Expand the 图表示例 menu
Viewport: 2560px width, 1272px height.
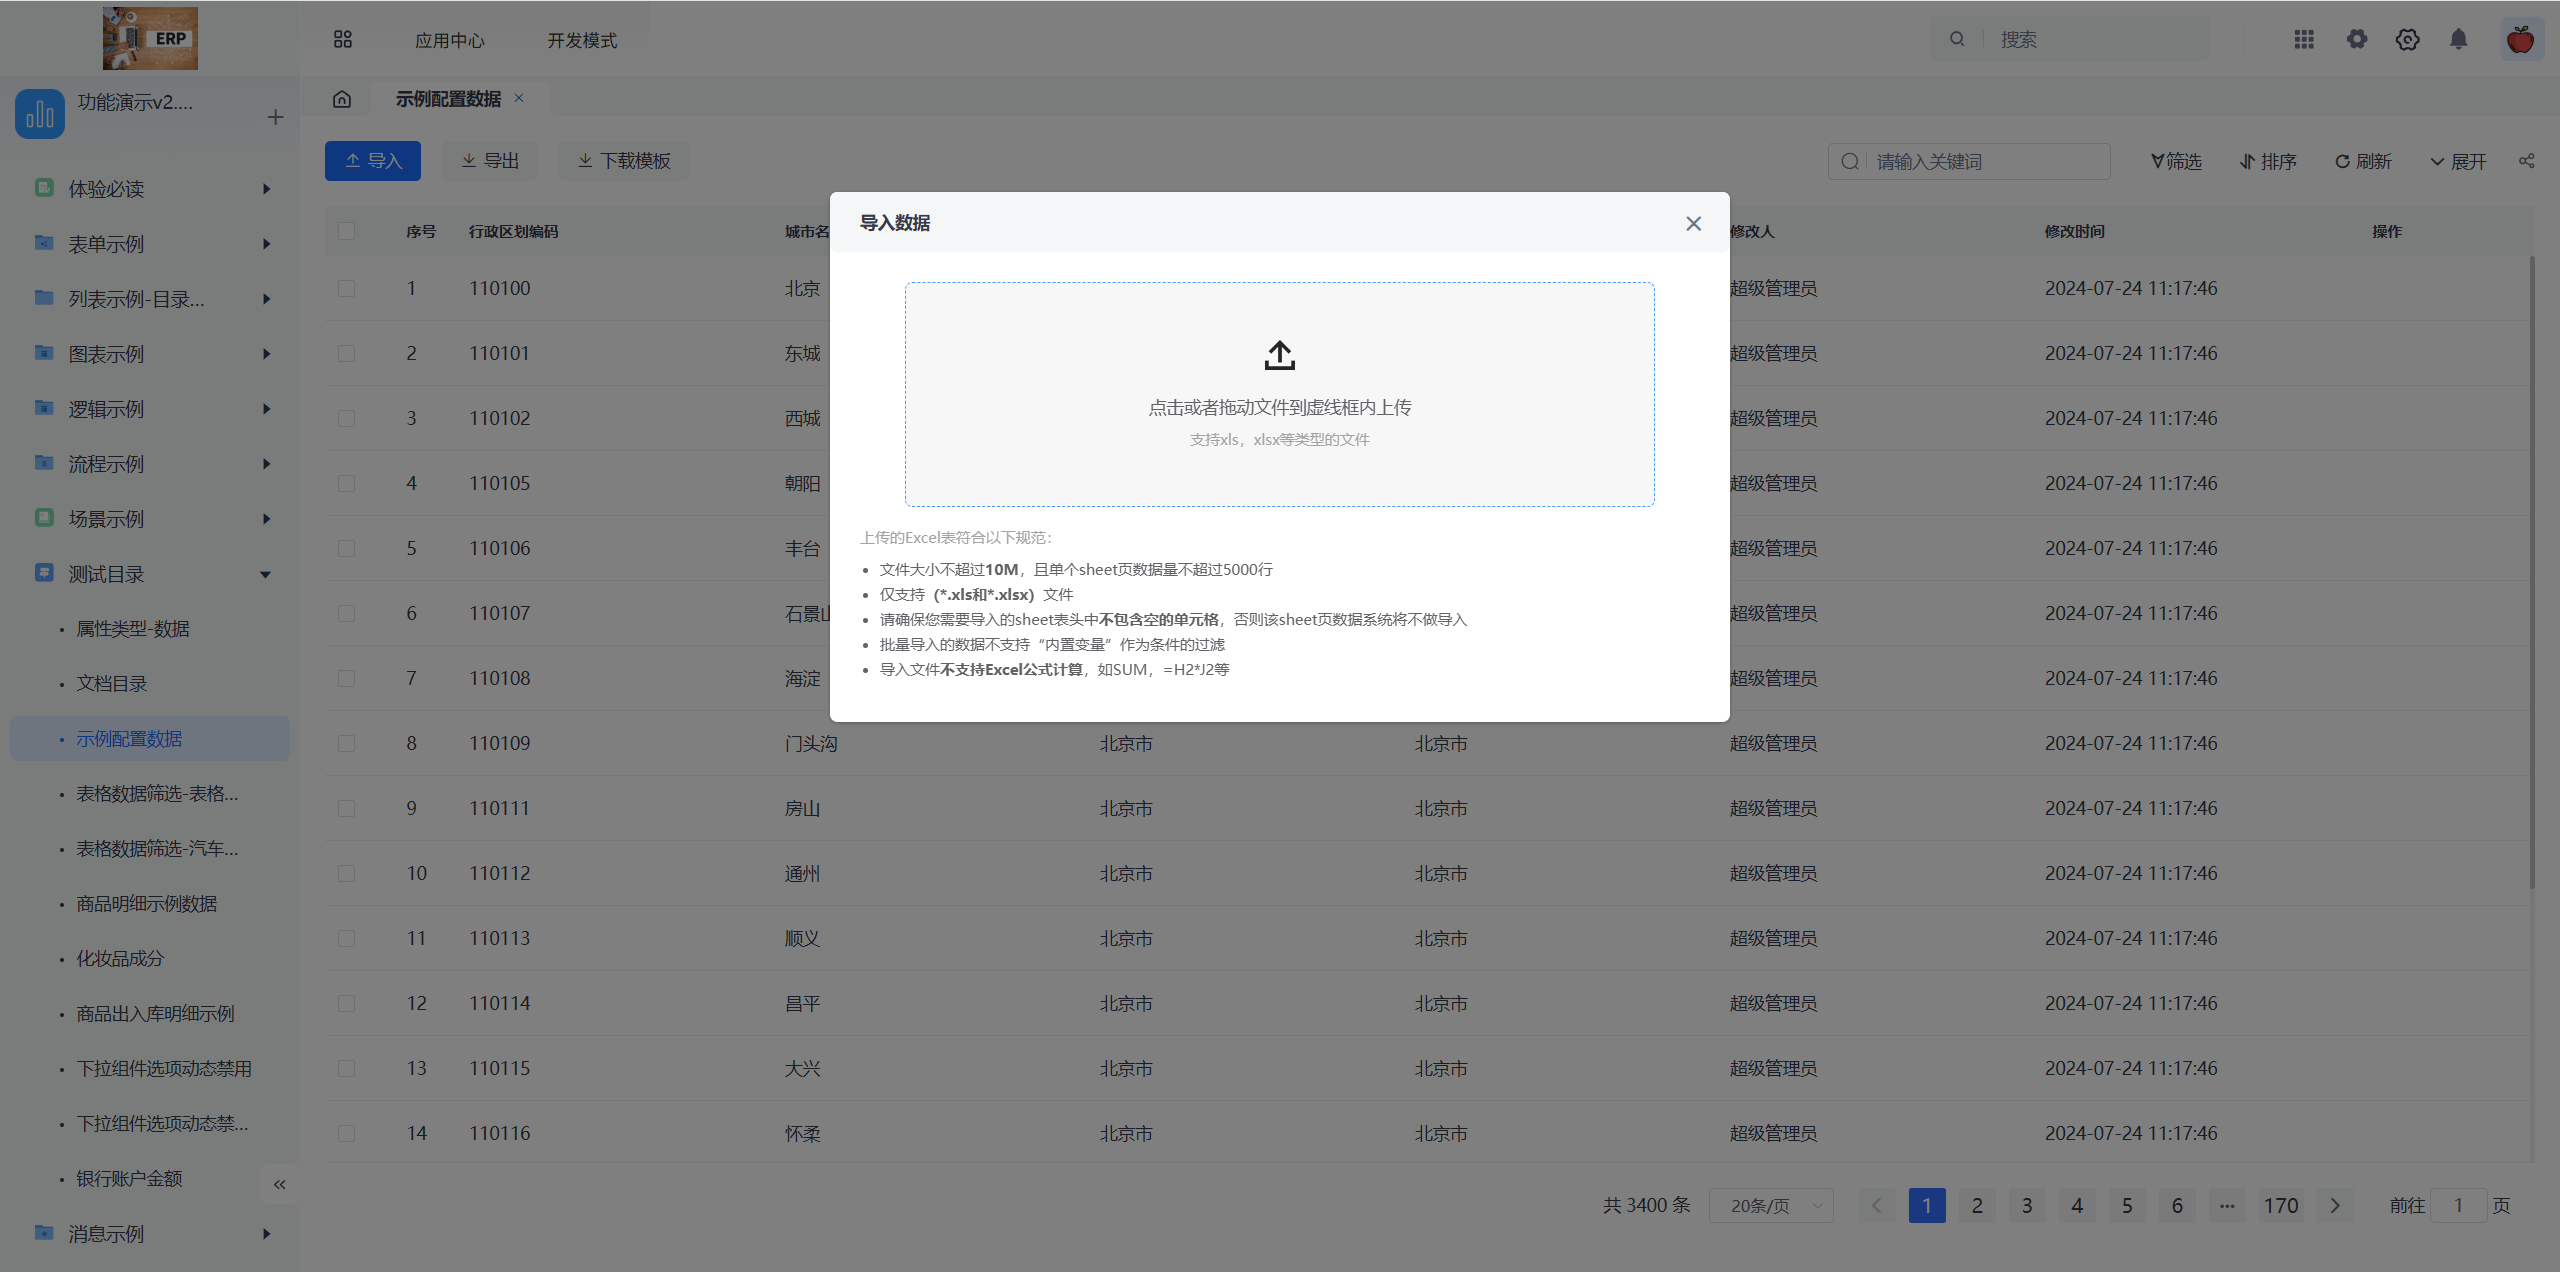[x=150, y=354]
